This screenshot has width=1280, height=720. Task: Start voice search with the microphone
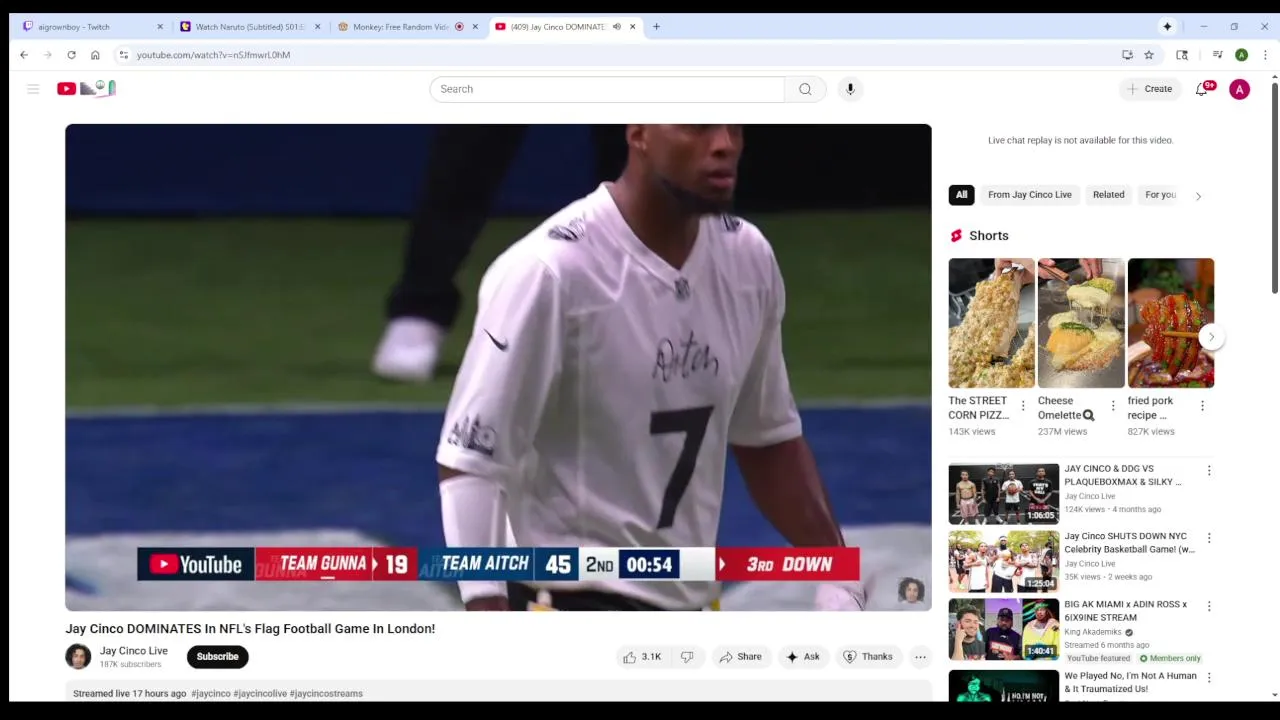(850, 89)
